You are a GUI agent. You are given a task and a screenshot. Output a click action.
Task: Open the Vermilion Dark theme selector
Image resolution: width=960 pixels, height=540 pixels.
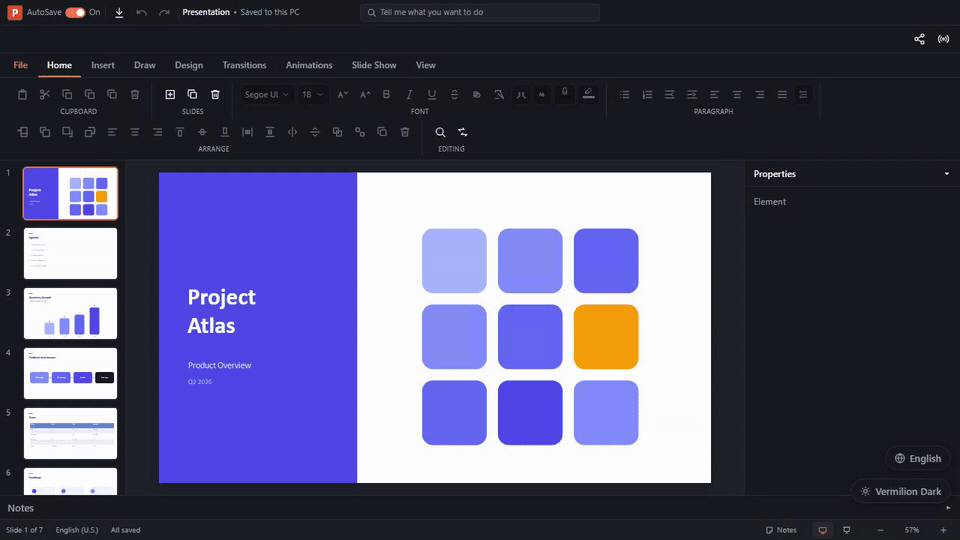click(x=901, y=492)
